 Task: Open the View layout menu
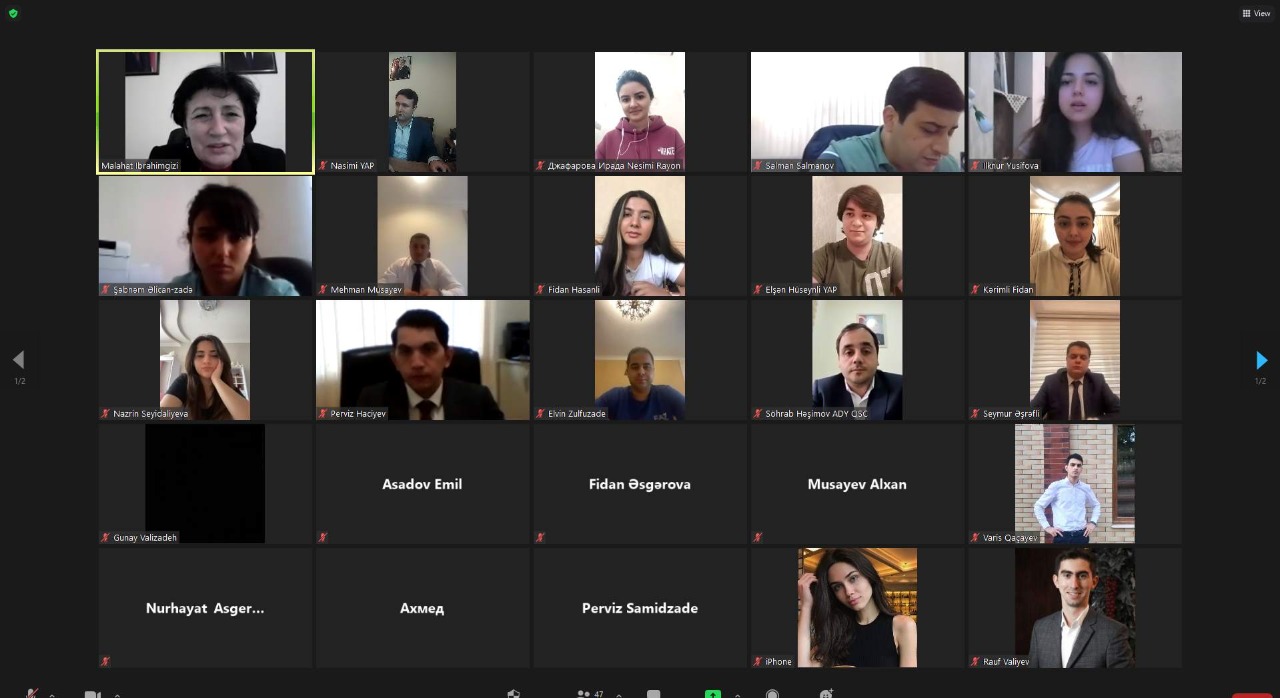[x=1256, y=13]
